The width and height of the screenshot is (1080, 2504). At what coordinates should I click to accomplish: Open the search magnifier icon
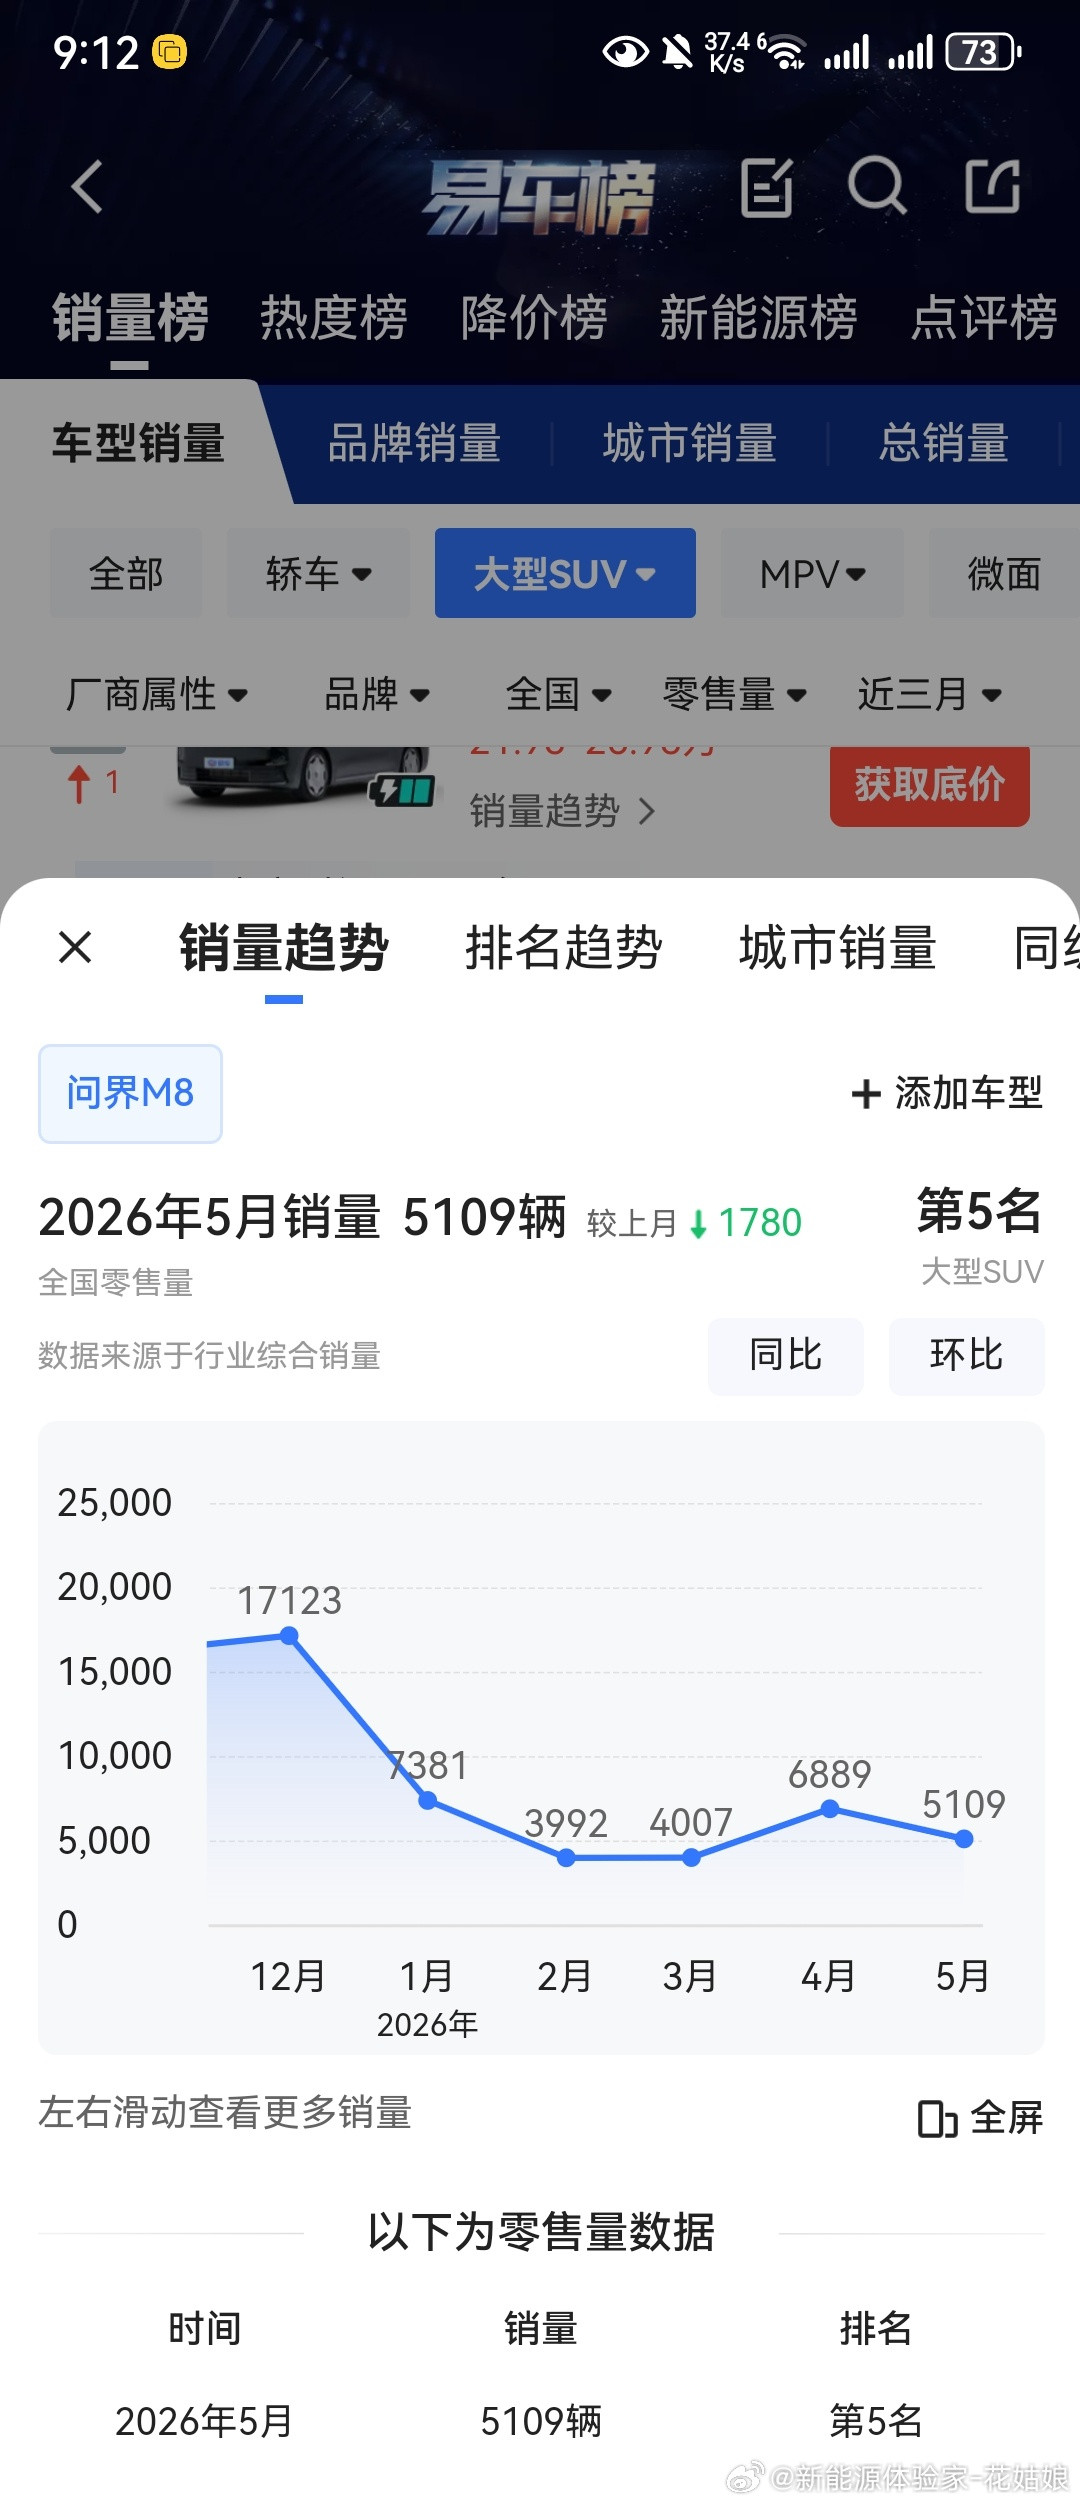pos(877,186)
